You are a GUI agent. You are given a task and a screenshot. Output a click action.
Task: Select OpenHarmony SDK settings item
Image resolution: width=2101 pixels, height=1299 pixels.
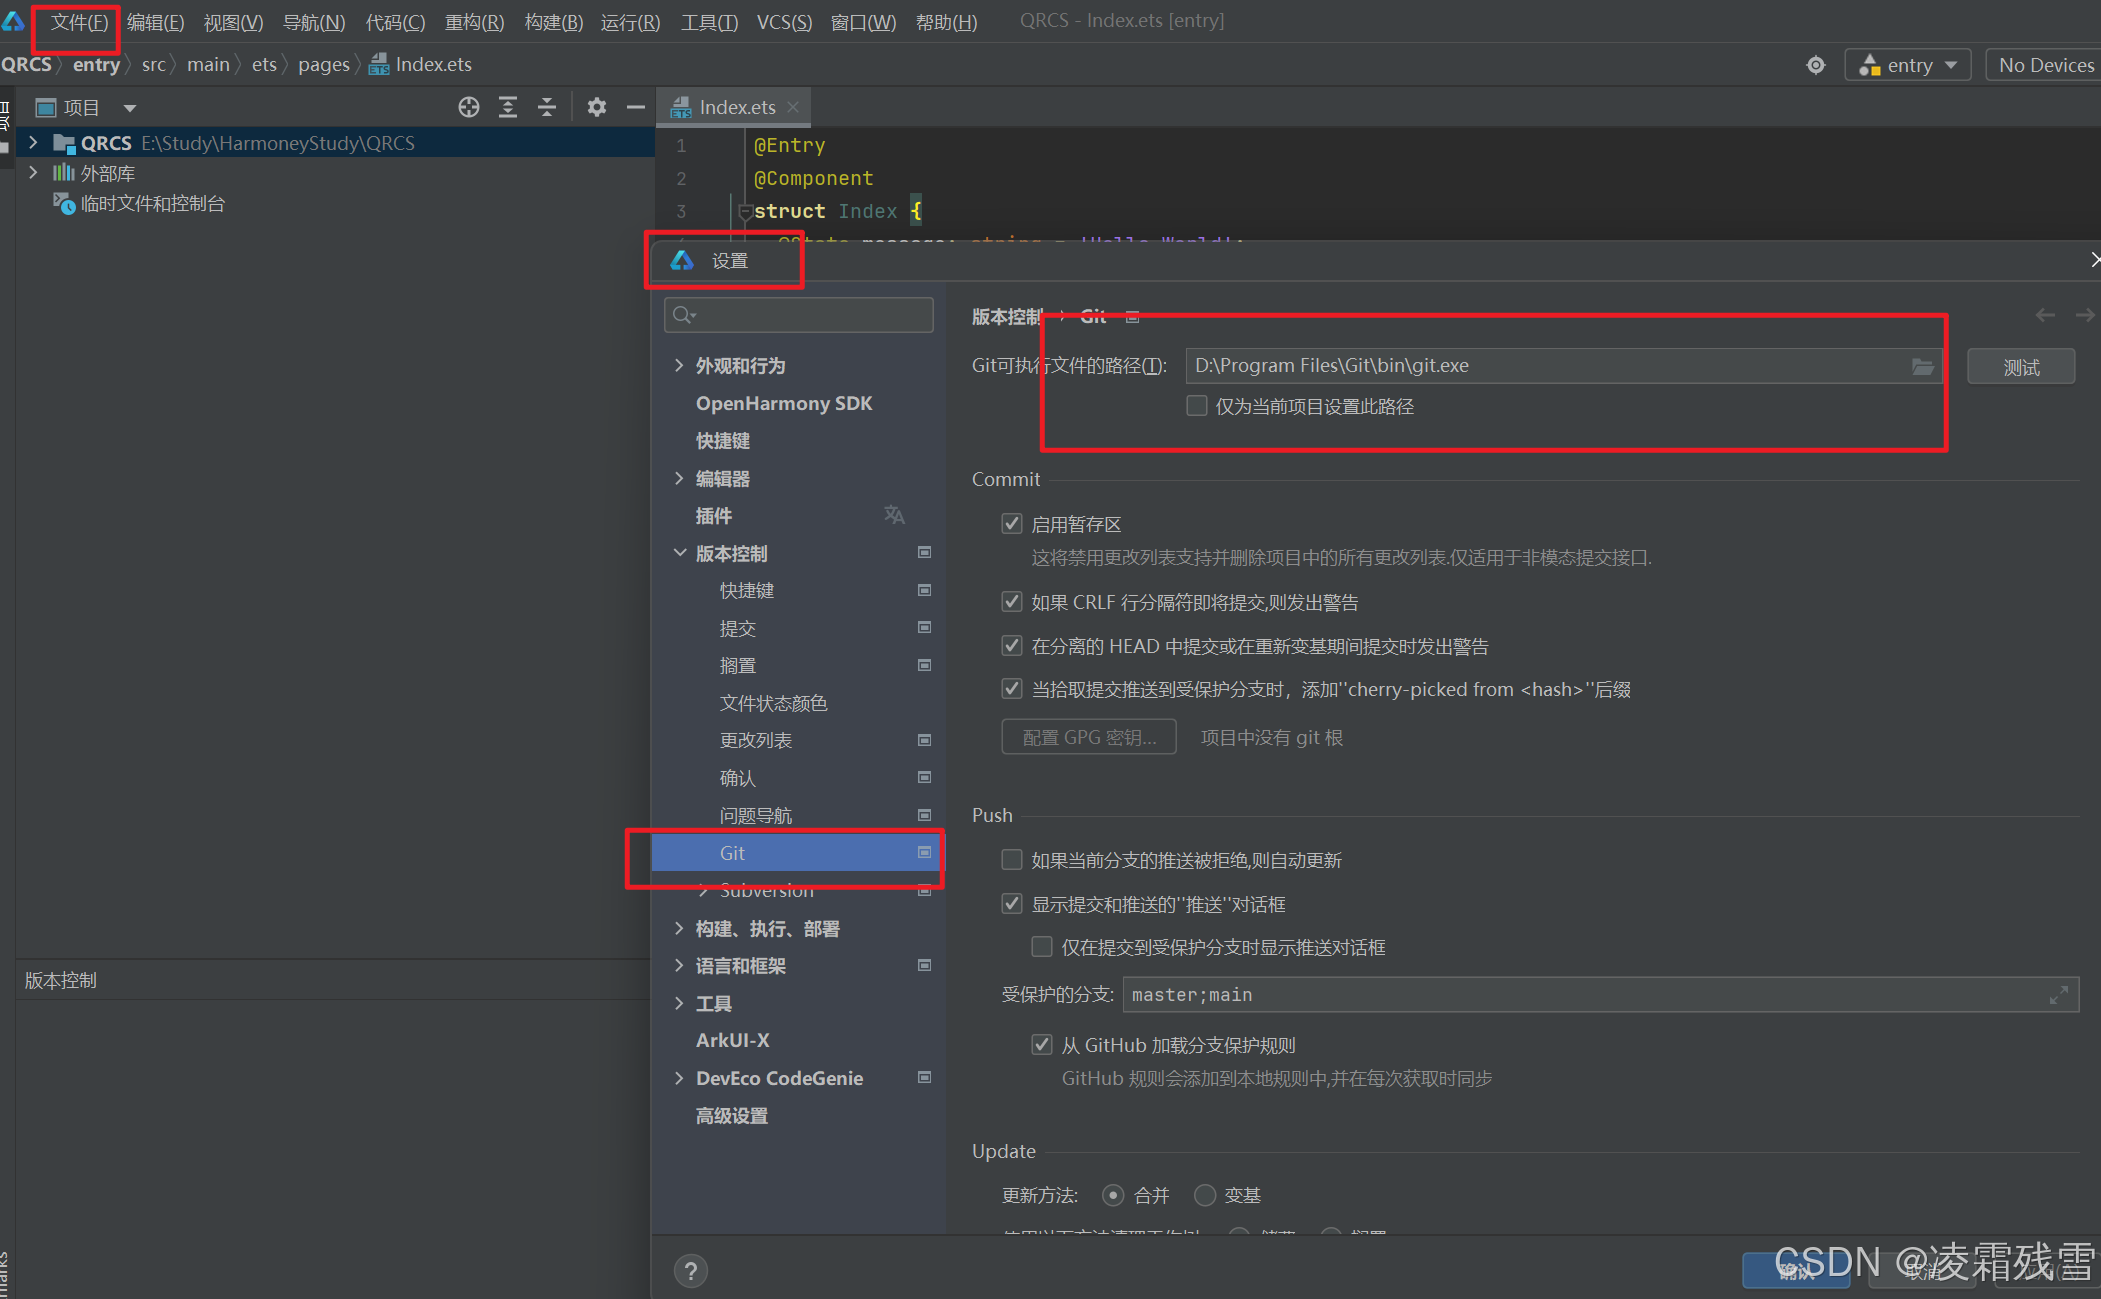(784, 403)
